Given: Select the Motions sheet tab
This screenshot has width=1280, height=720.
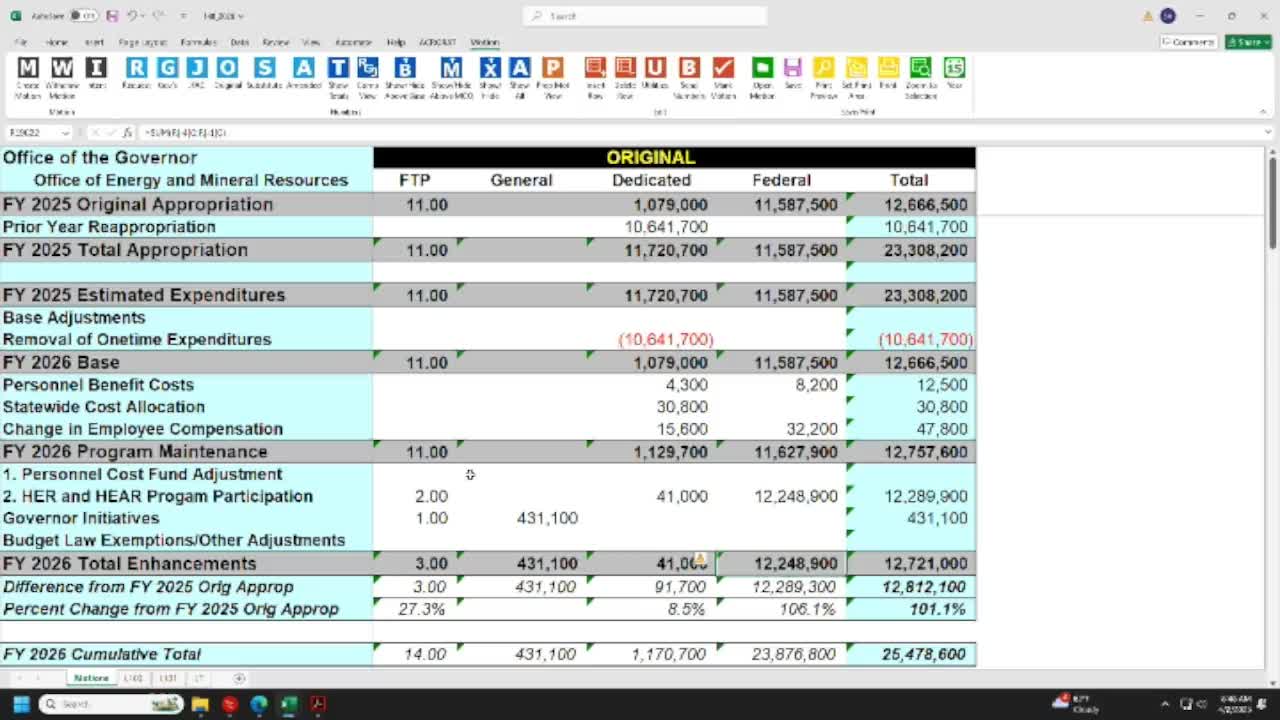Looking at the screenshot, I should tap(91, 678).
